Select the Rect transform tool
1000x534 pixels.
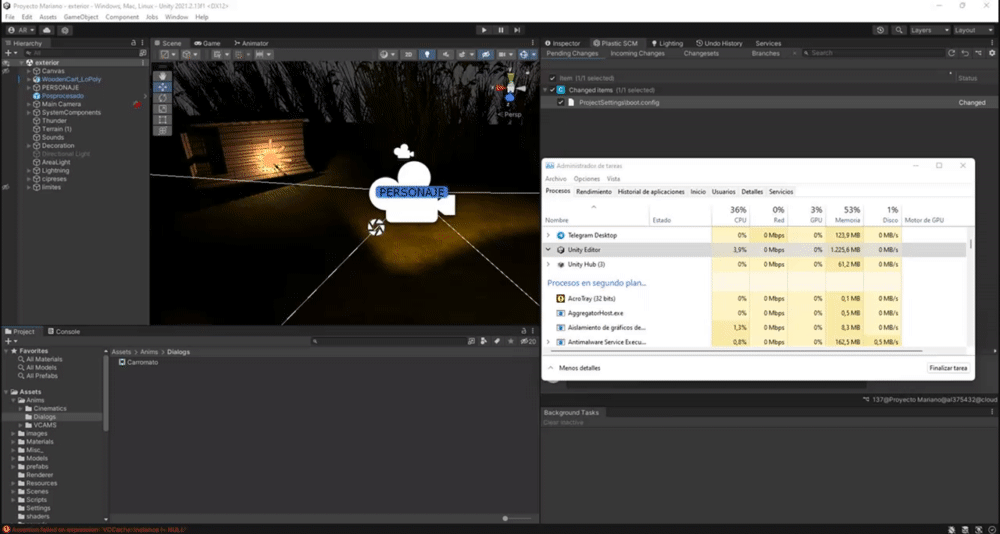(x=164, y=120)
